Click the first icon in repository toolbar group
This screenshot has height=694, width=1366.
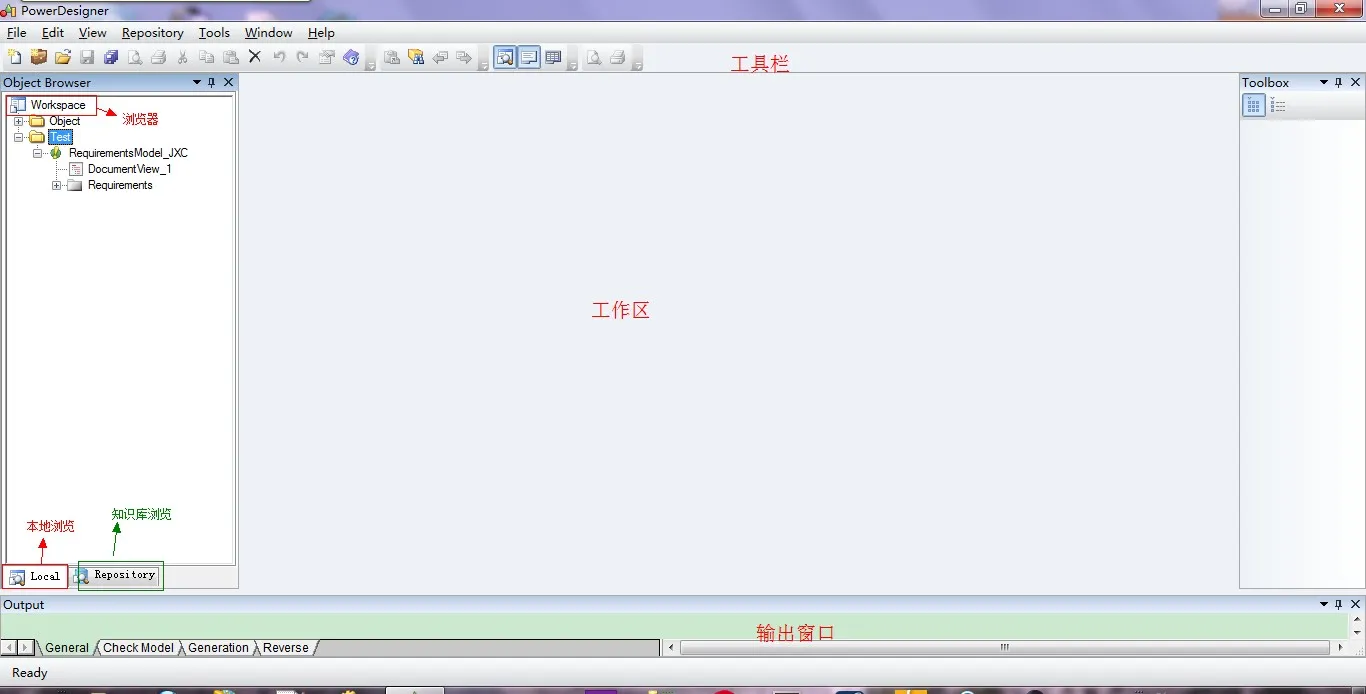[x=392, y=57]
